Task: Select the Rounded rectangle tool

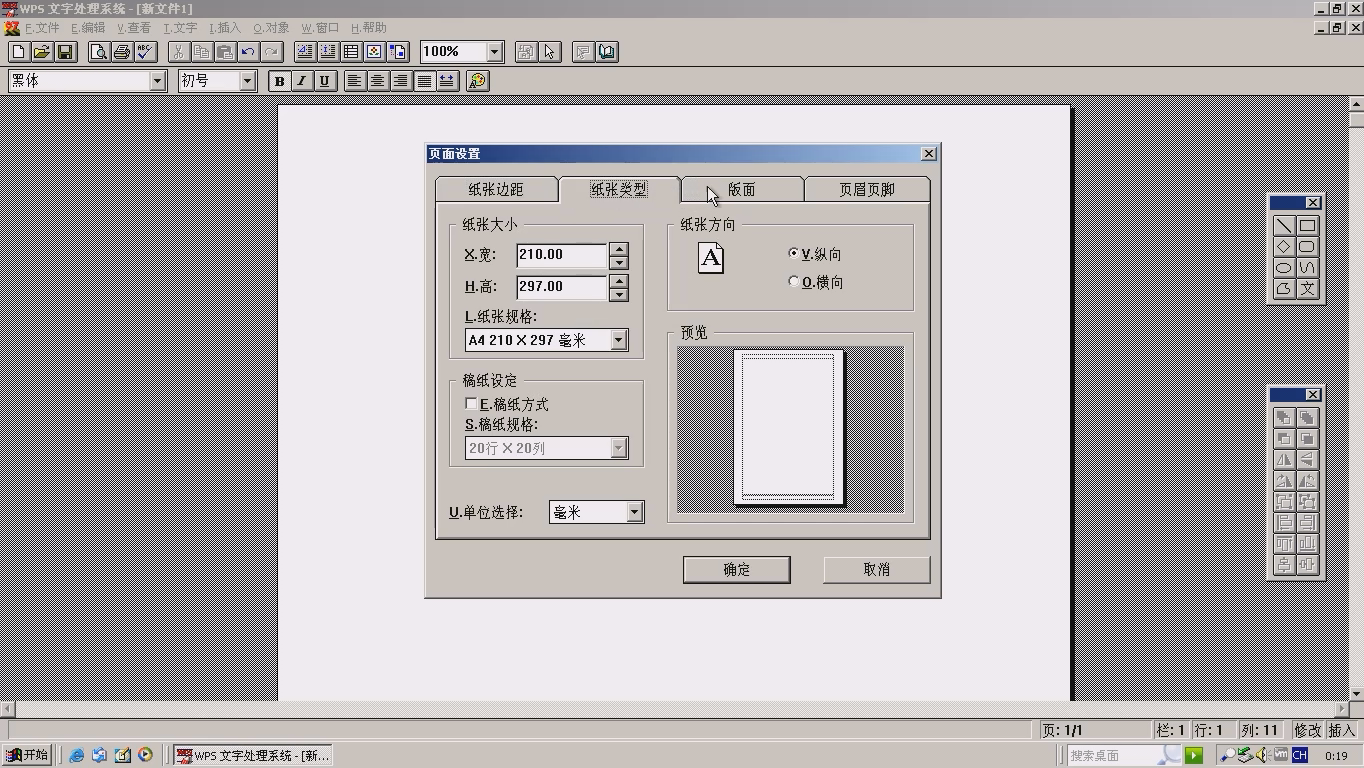Action: click(x=1307, y=247)
